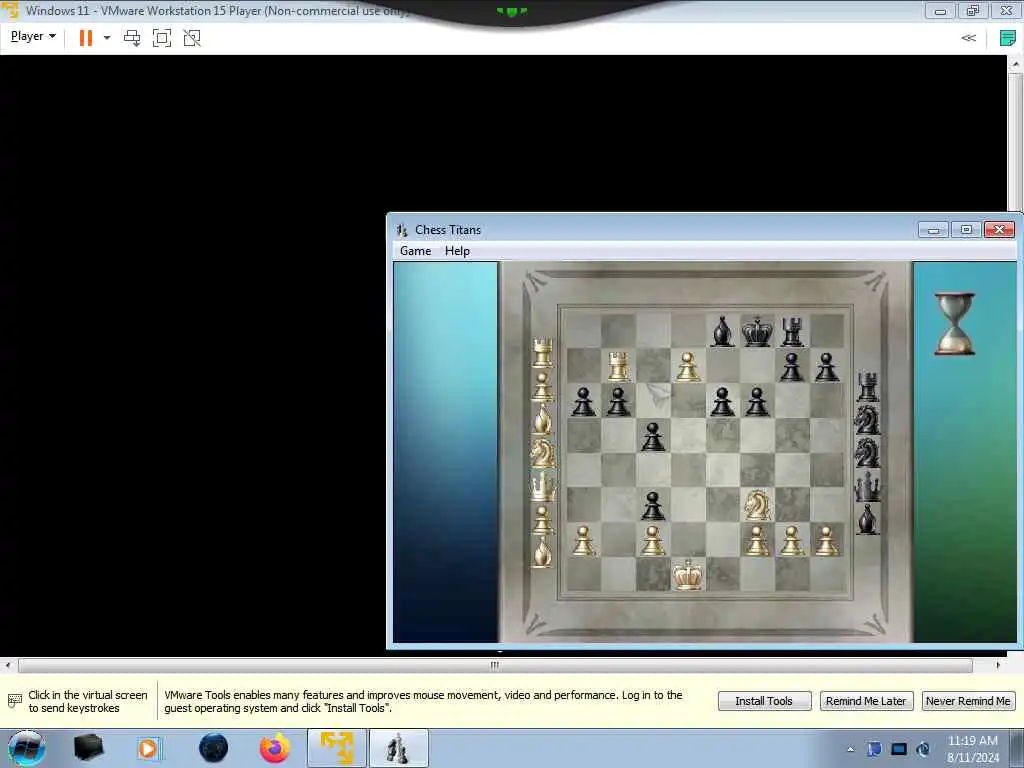Click the horizontal scrollbar's right arrow
This screenshot has height=768, width=1024.
pos(998,665)
